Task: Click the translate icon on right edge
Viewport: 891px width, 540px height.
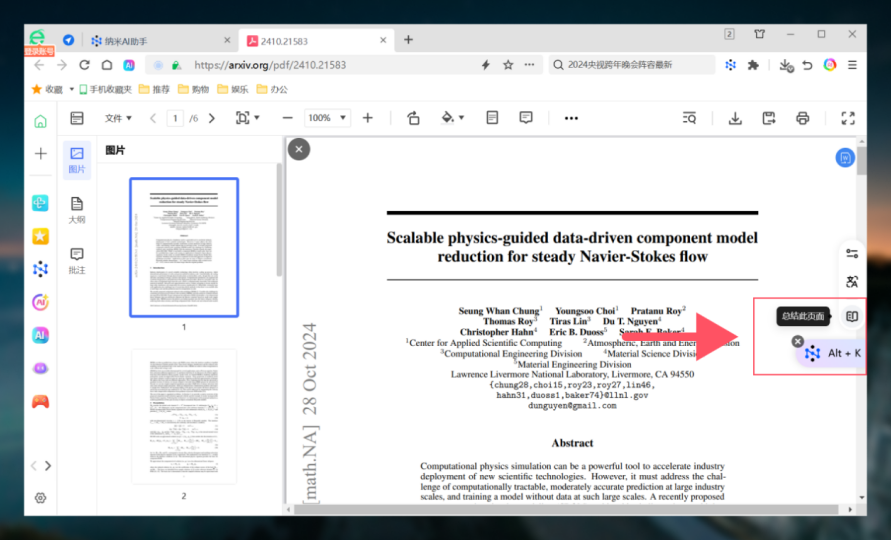Action: [851, 282]
